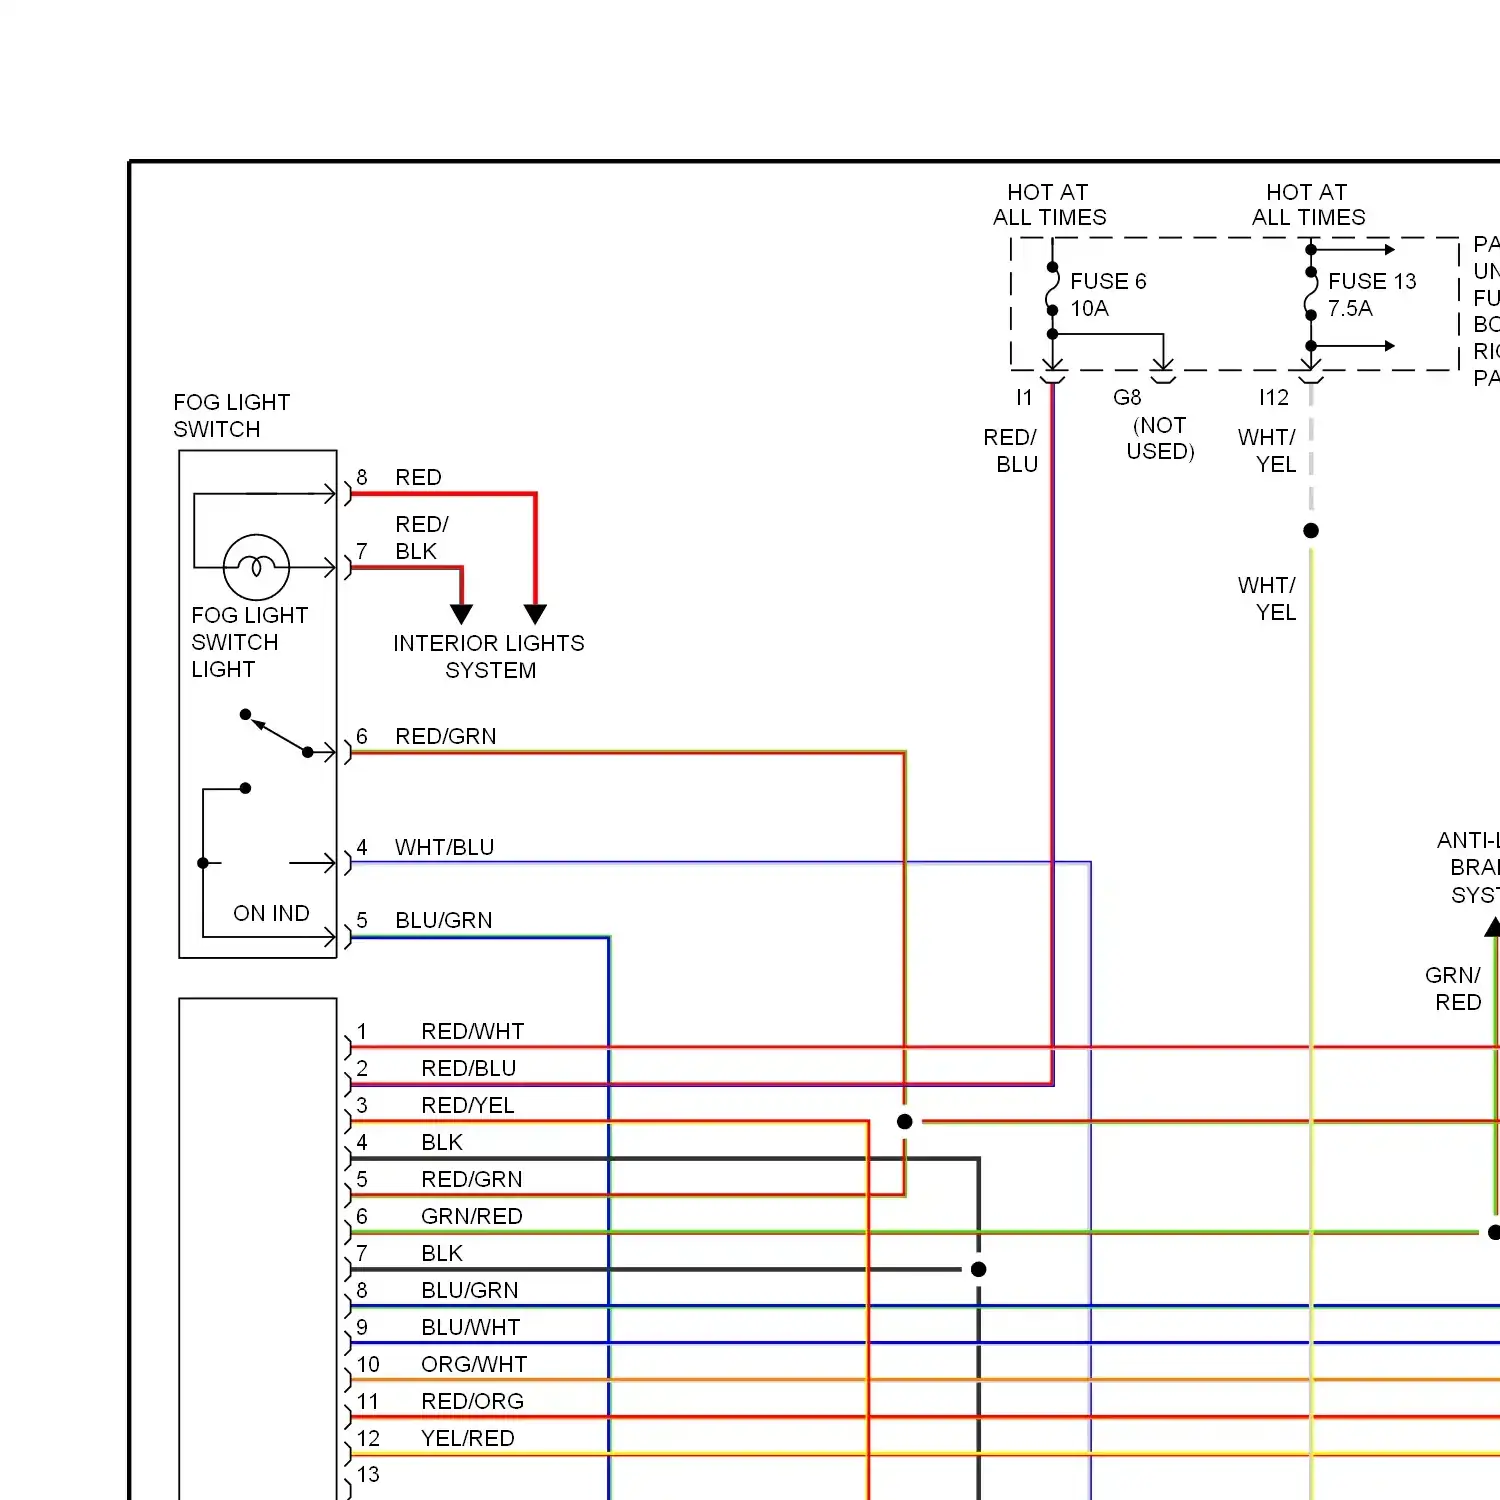This screenshot has height=1500, width=1500.
Task: Select fog switch pin 7 RED/BLK label
Action: tap(421, 537)
